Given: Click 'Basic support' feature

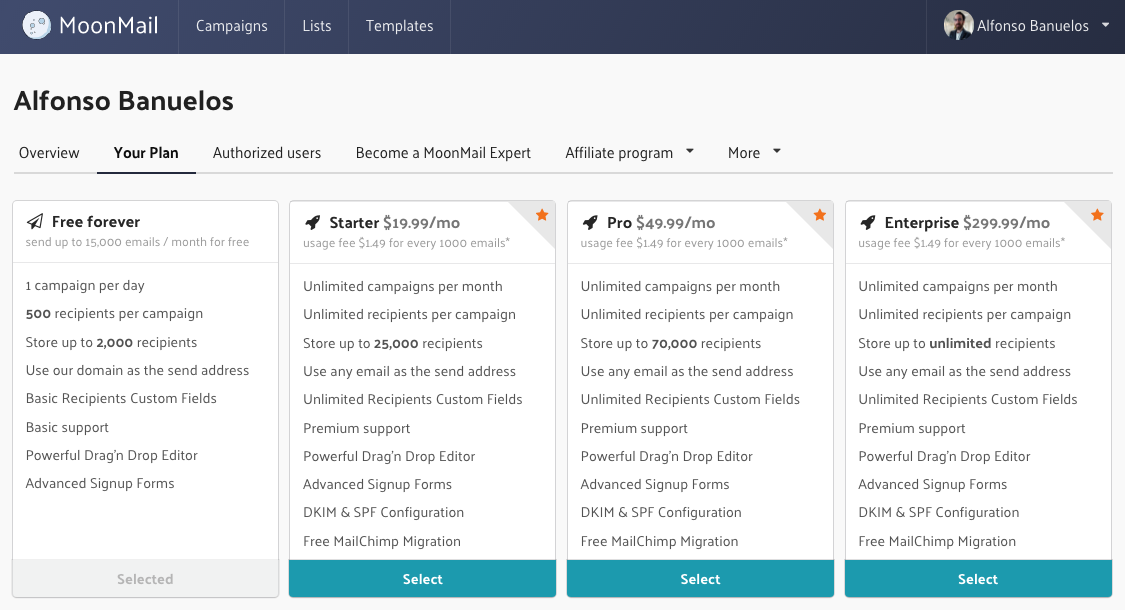Looking at the screenshot, I should pyautogui.click(x=67, y=428).
